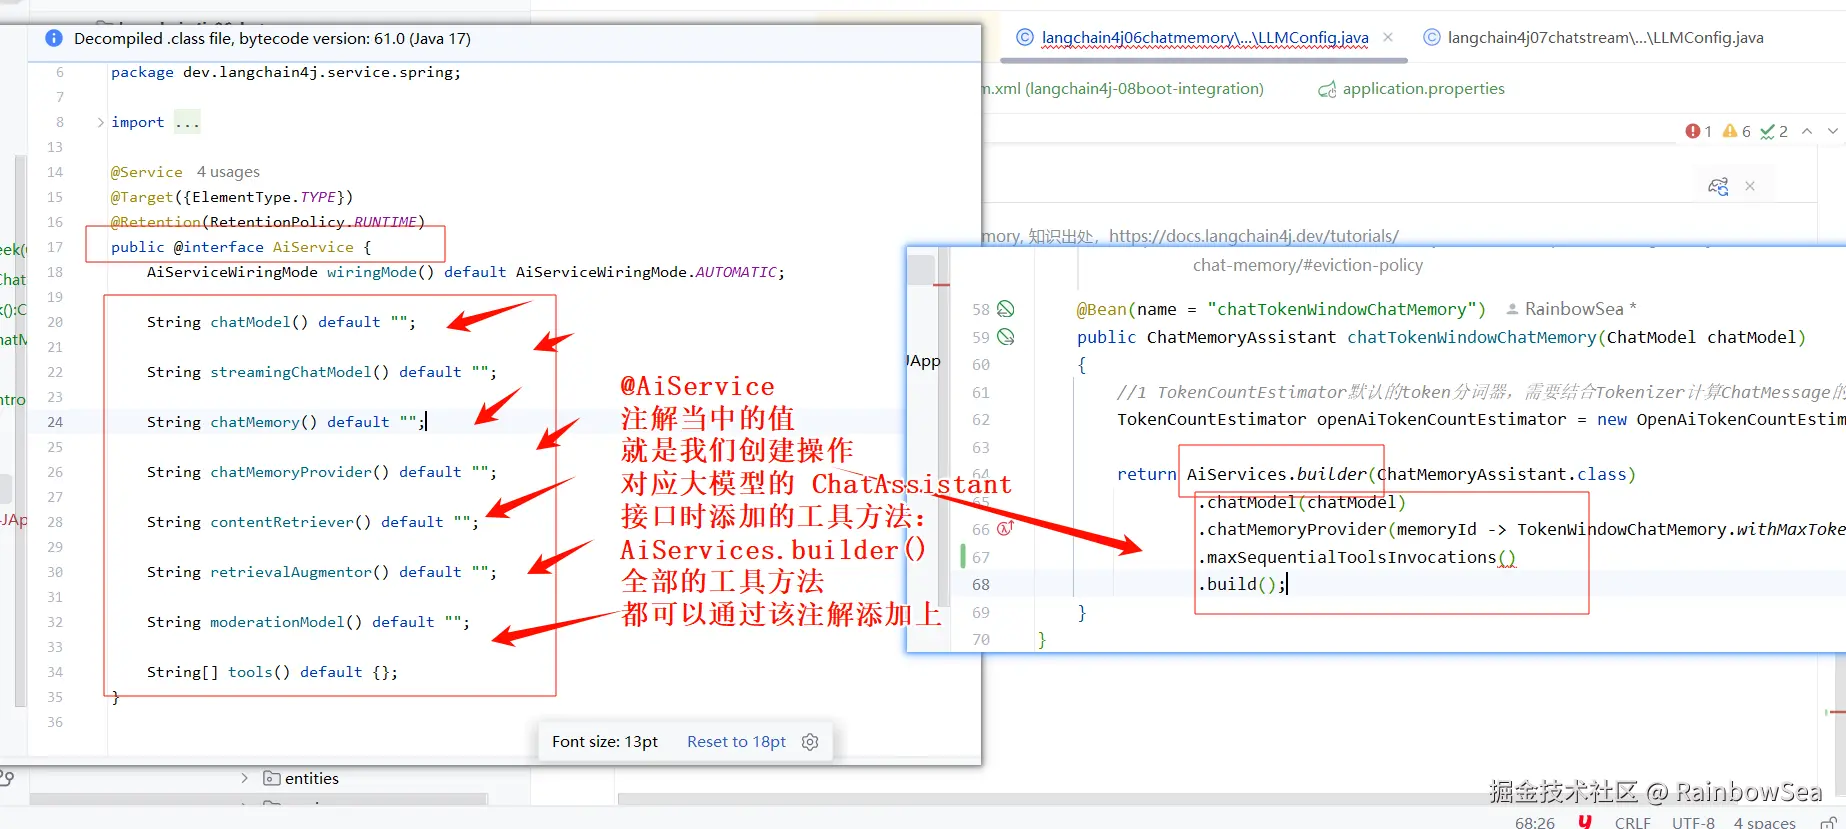1846x829 pixels.
Task: Click the version control icon at bottom-left
Action: [7, 777]
